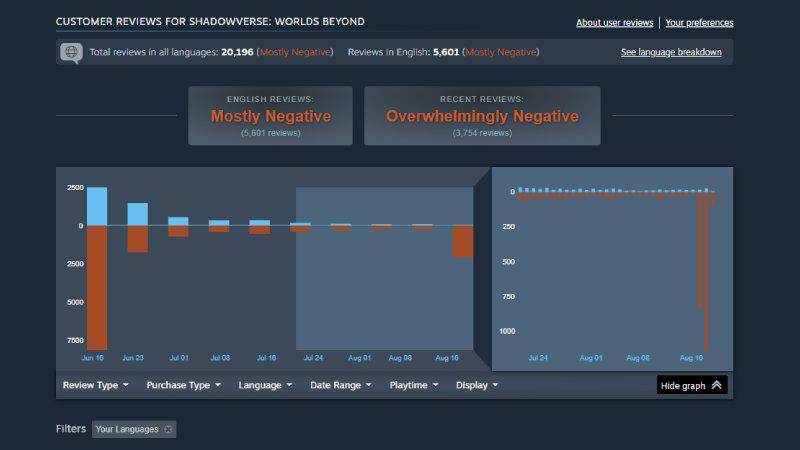Click the Jun 16 negative orange bar

(97, 287)
